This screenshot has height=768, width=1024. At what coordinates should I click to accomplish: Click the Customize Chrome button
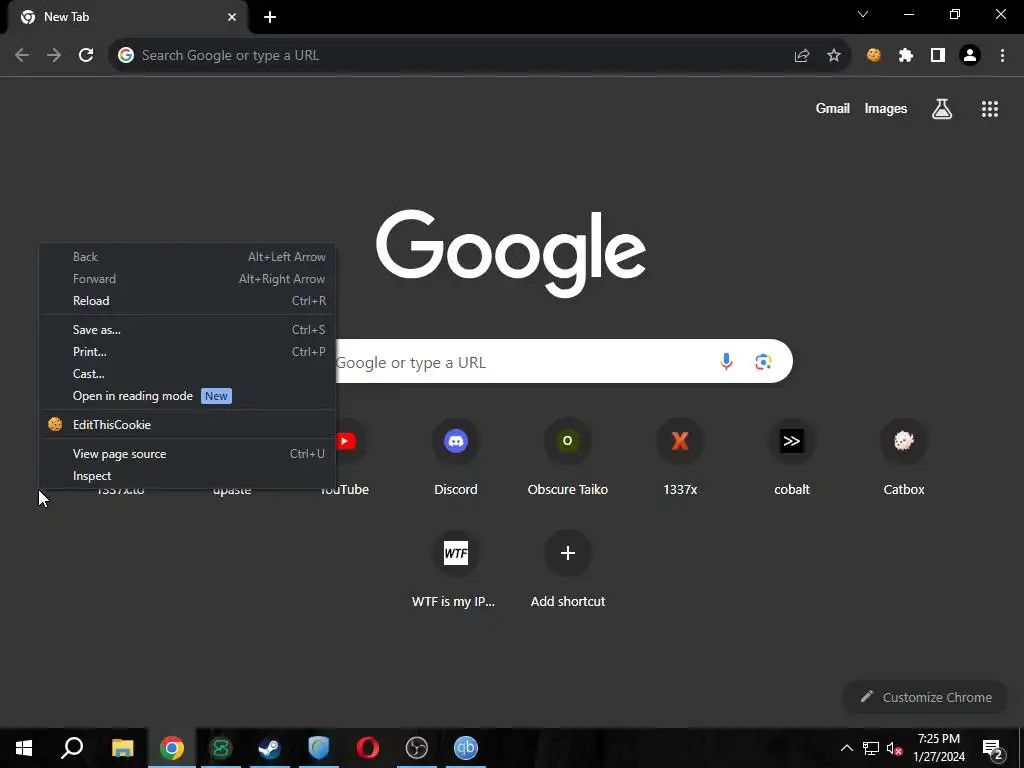coord(925,697)
